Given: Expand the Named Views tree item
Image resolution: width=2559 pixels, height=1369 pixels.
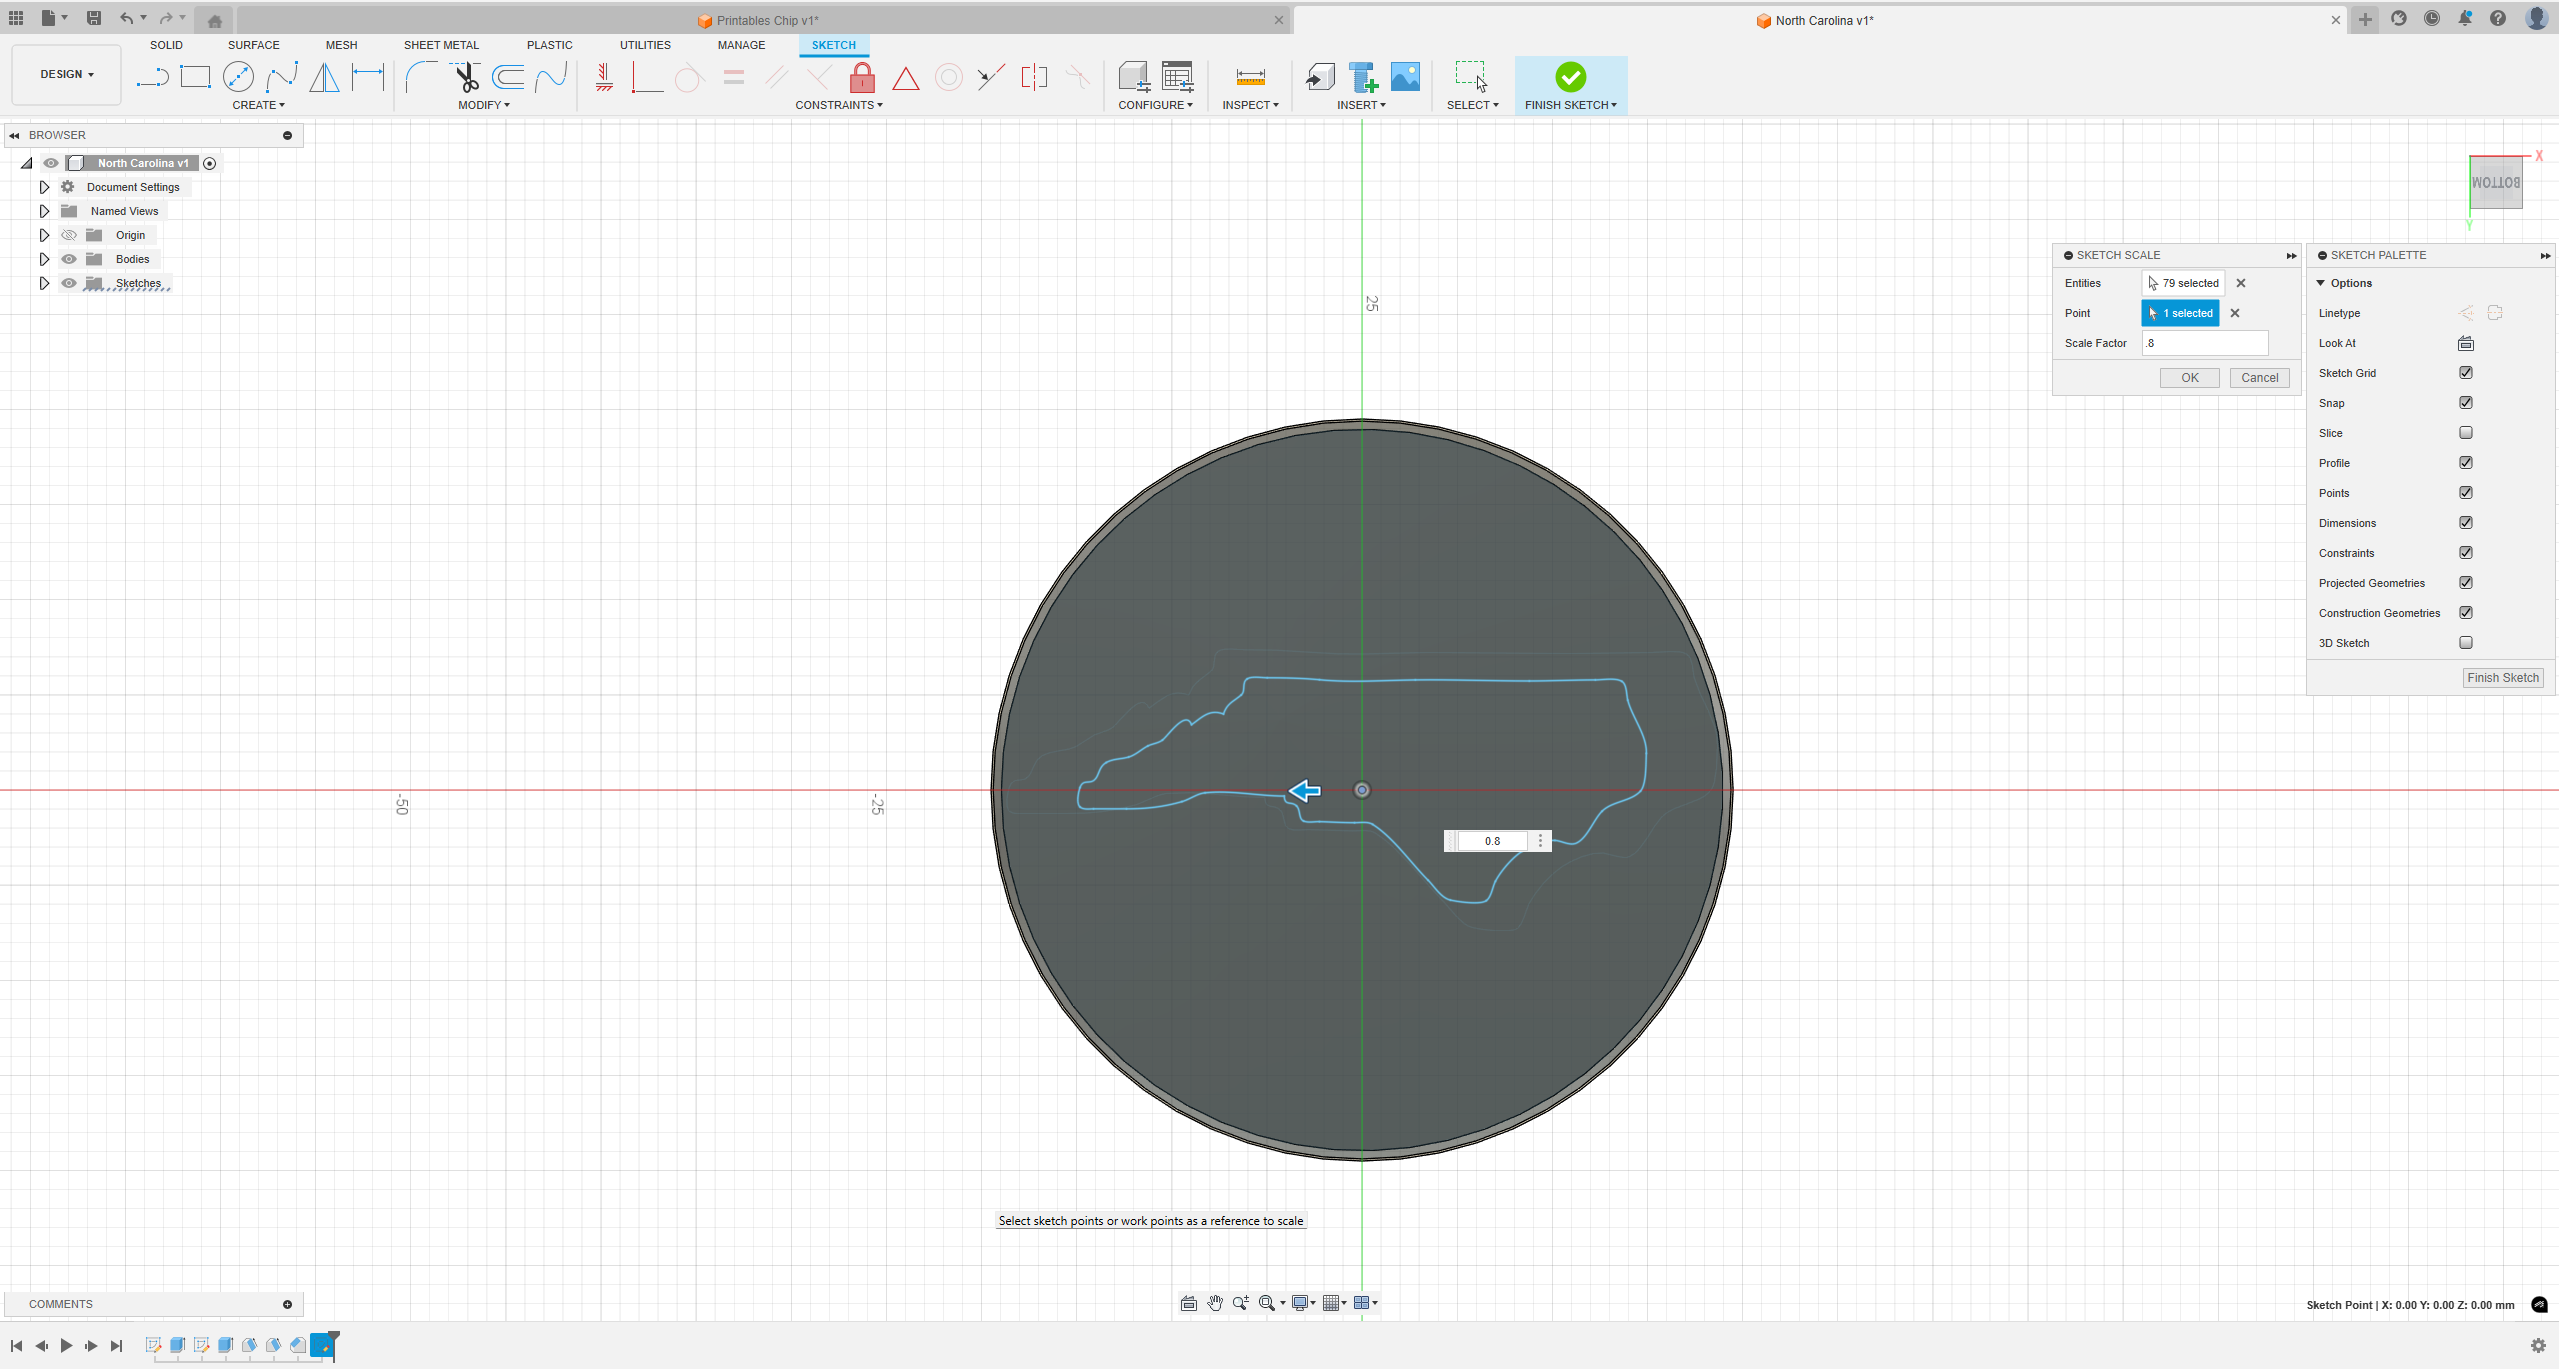Looking at the screenshot, I should (x=42, y=210).
